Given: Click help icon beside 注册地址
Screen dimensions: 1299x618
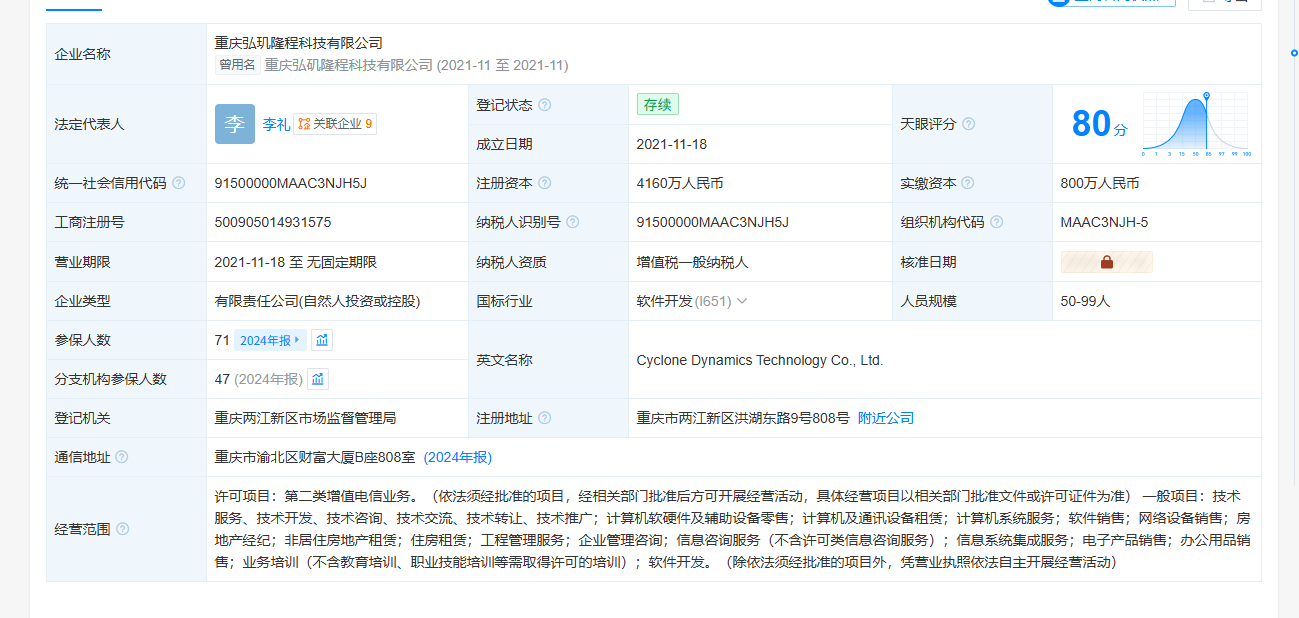Looking at the screenshot, I should [545, 418].
